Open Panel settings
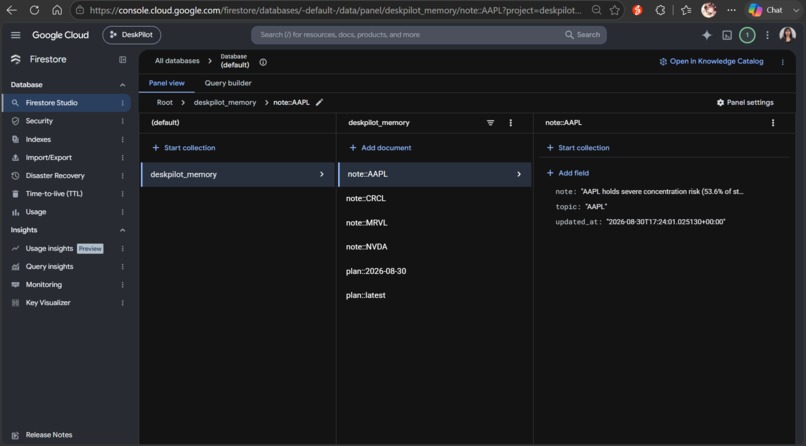806x446 pixels. click(x=745, y=102)
